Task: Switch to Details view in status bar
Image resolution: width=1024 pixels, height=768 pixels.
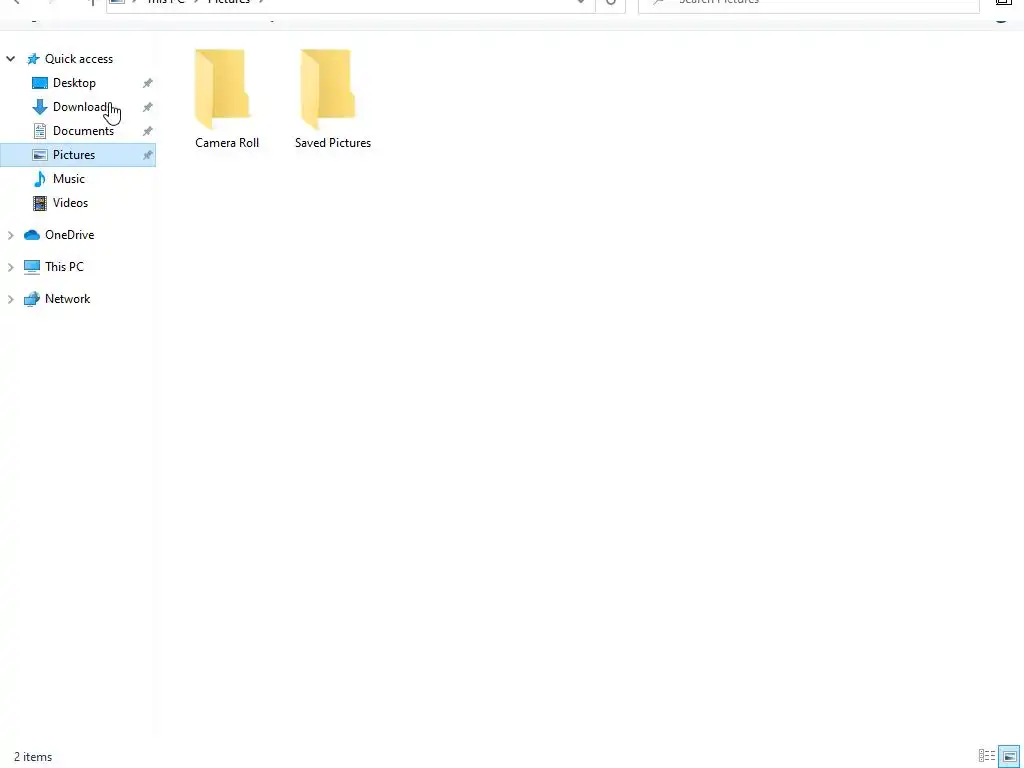Action: tap(987, 756)
